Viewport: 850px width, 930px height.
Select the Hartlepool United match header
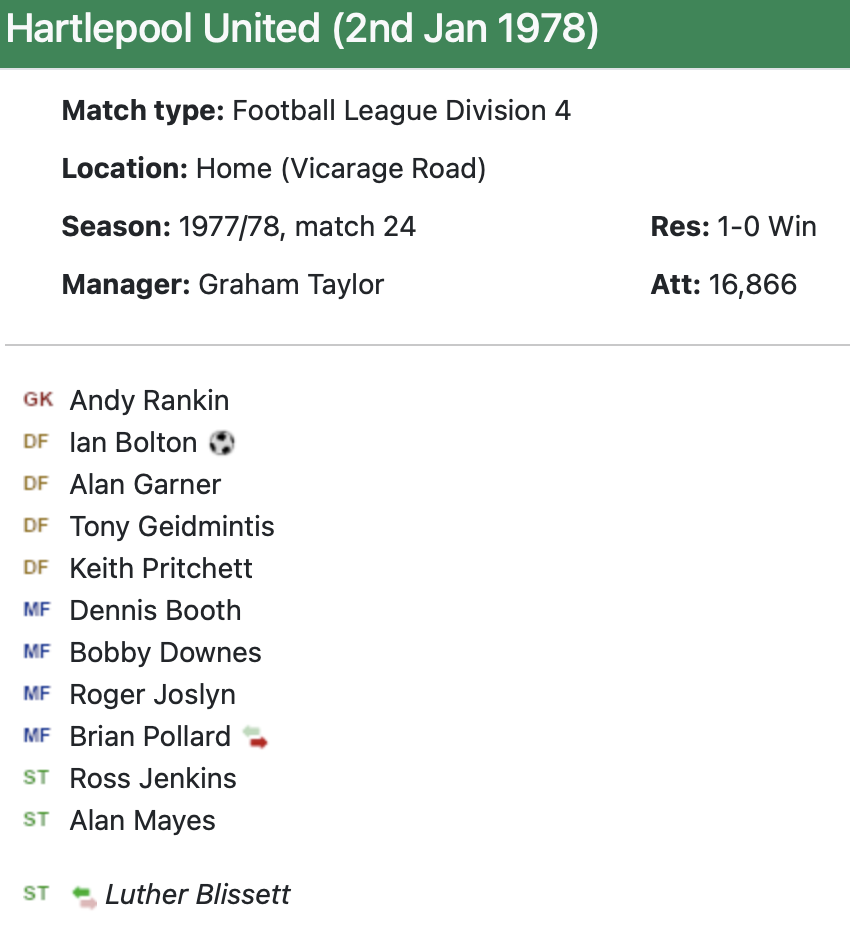click(302, 31)
